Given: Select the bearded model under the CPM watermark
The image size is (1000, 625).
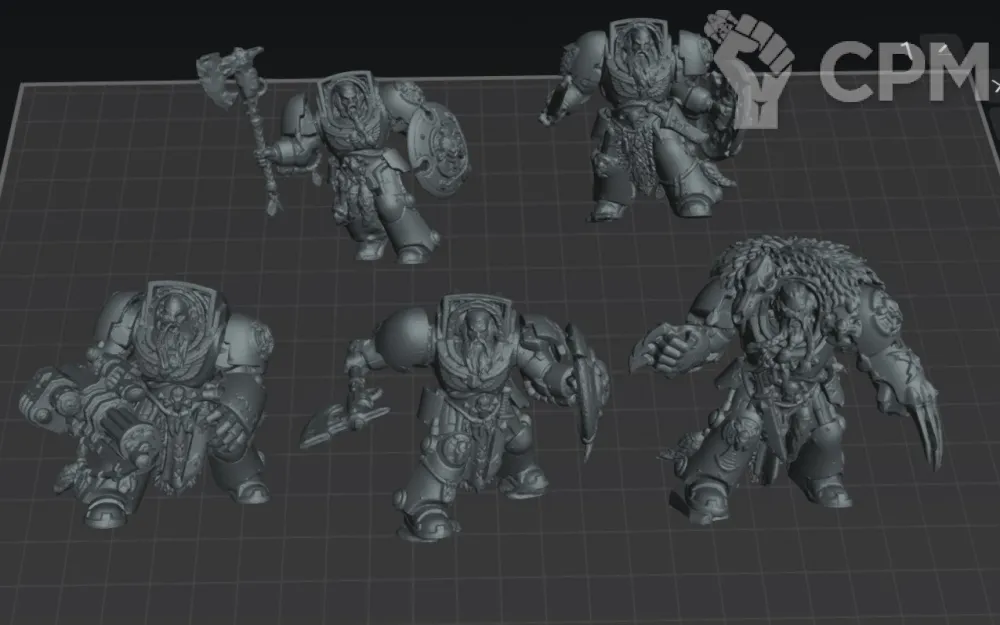Looking at the screenshot, I should (x=641, y=118).
